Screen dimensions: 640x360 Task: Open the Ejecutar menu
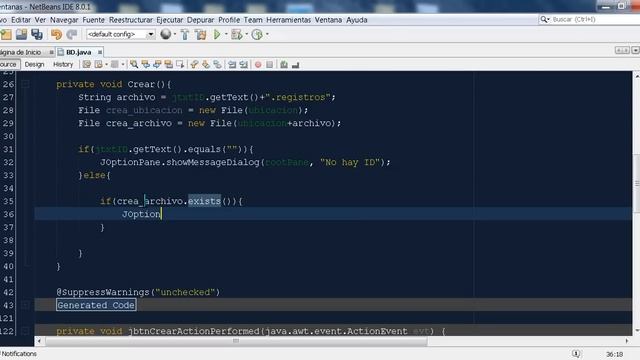(x=170, y=20)
